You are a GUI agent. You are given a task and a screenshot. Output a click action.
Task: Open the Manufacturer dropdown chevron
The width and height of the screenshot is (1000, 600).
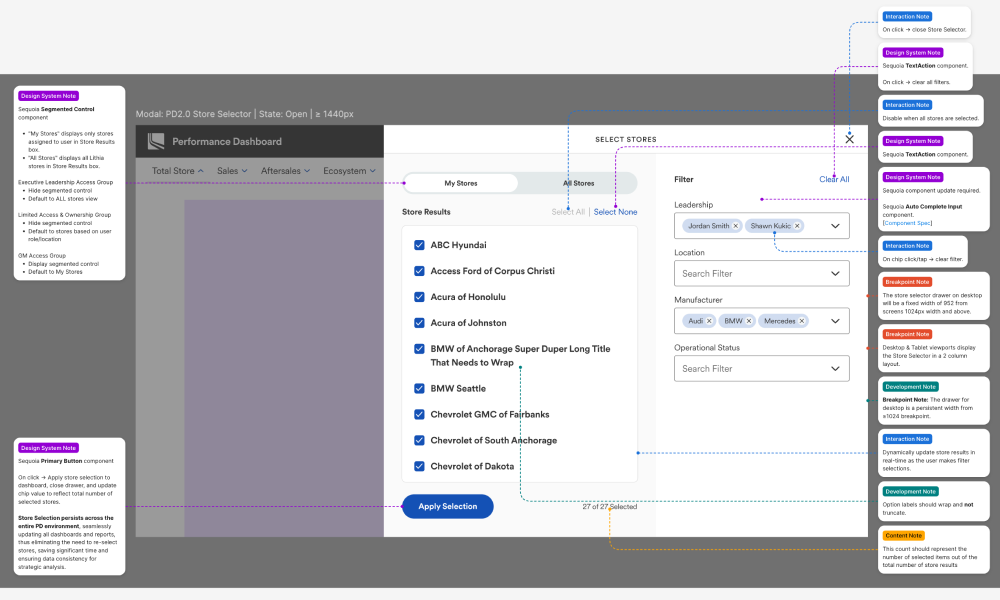[835, 321]
